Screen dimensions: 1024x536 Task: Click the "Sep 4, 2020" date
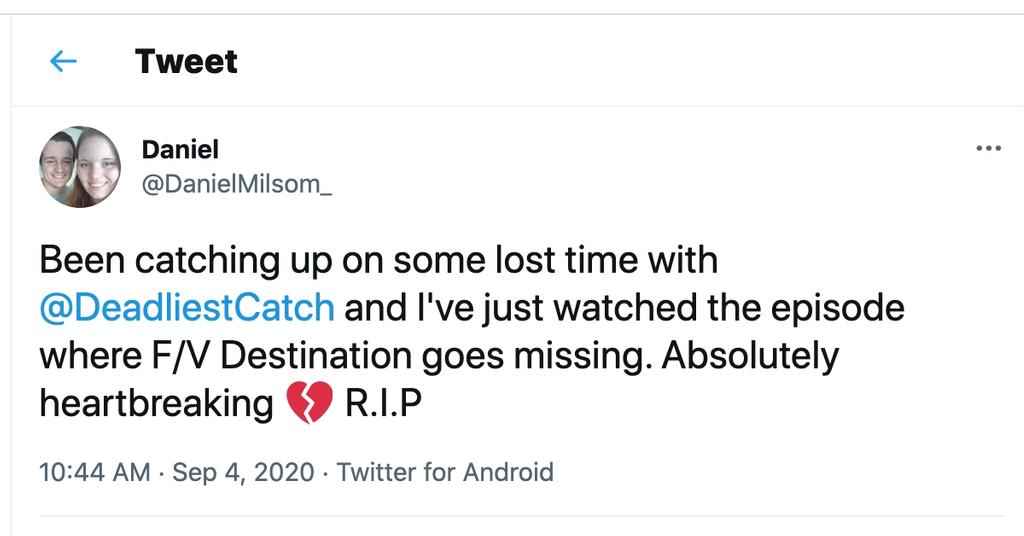tap(243, 472)
